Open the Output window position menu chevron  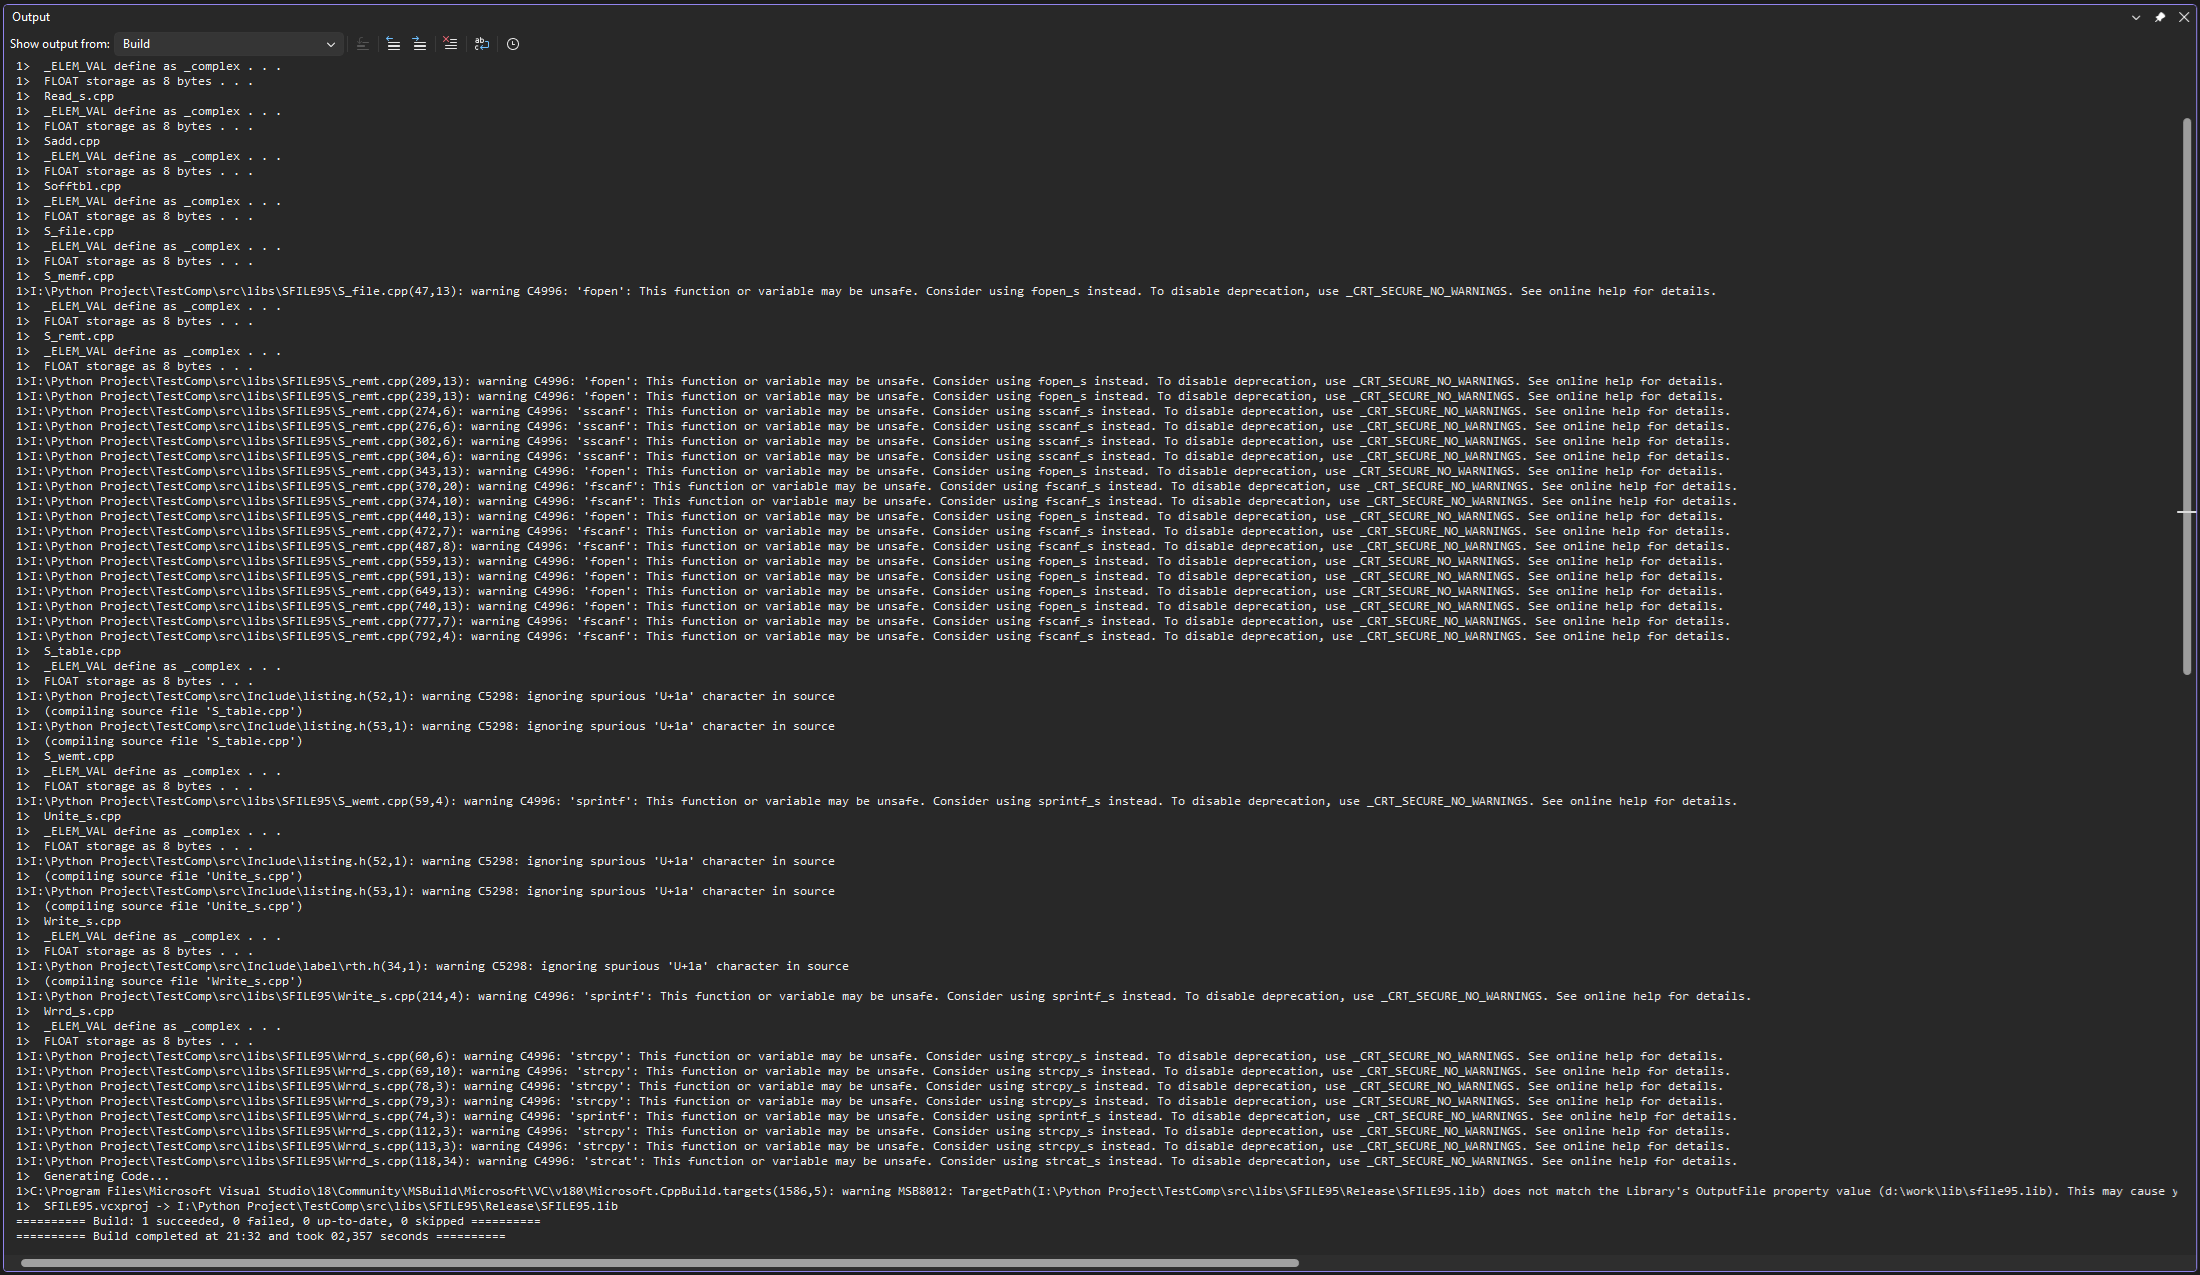(x=2136, y=17)
